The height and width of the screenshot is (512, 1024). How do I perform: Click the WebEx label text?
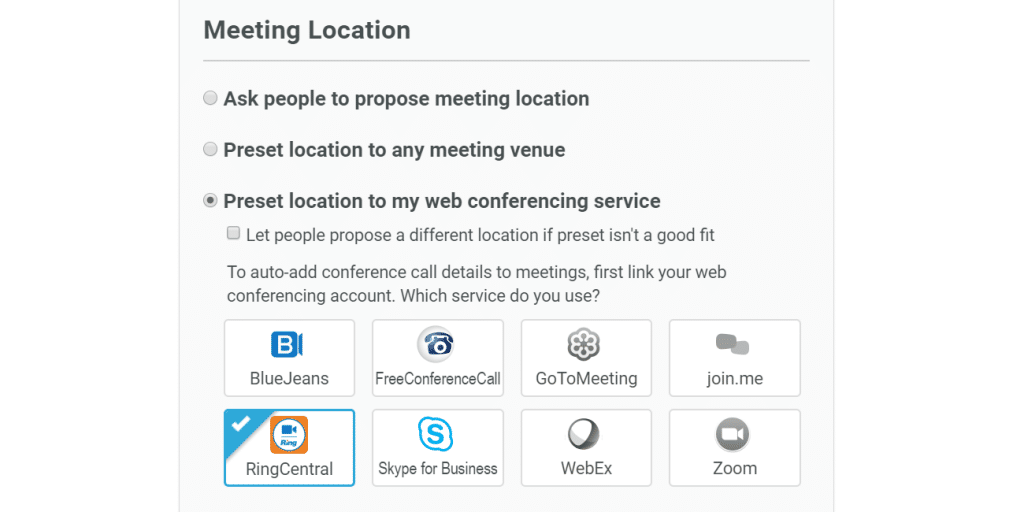tap(586, 468)
